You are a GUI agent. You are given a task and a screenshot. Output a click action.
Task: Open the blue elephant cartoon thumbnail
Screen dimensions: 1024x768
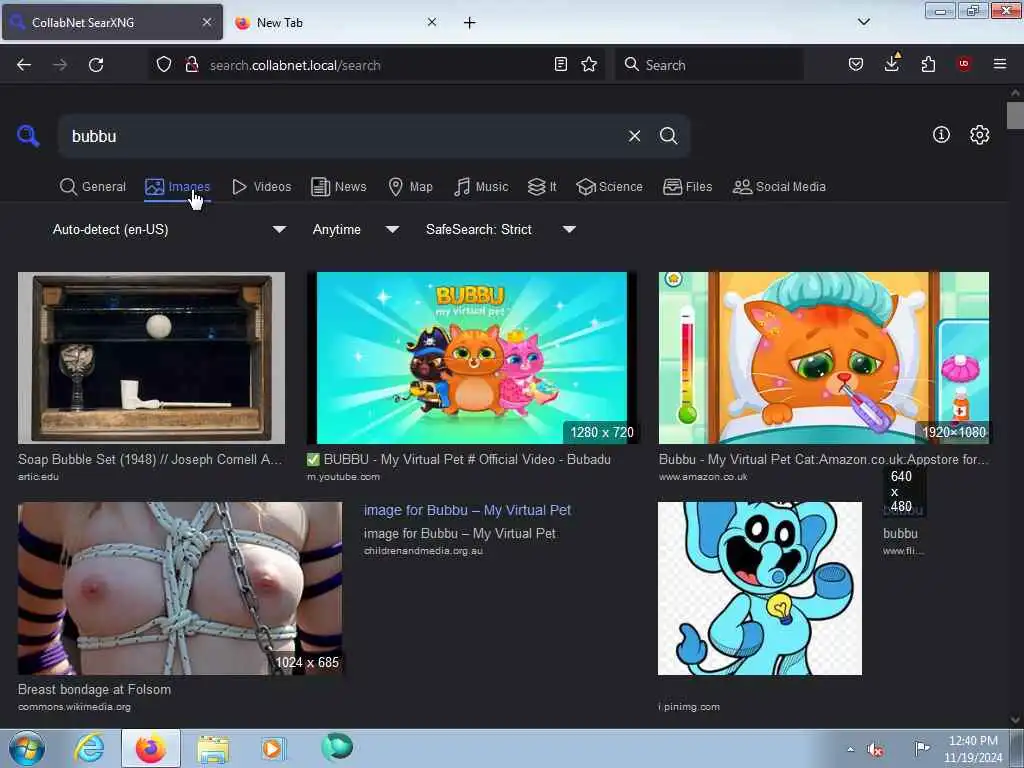(760, 588)
